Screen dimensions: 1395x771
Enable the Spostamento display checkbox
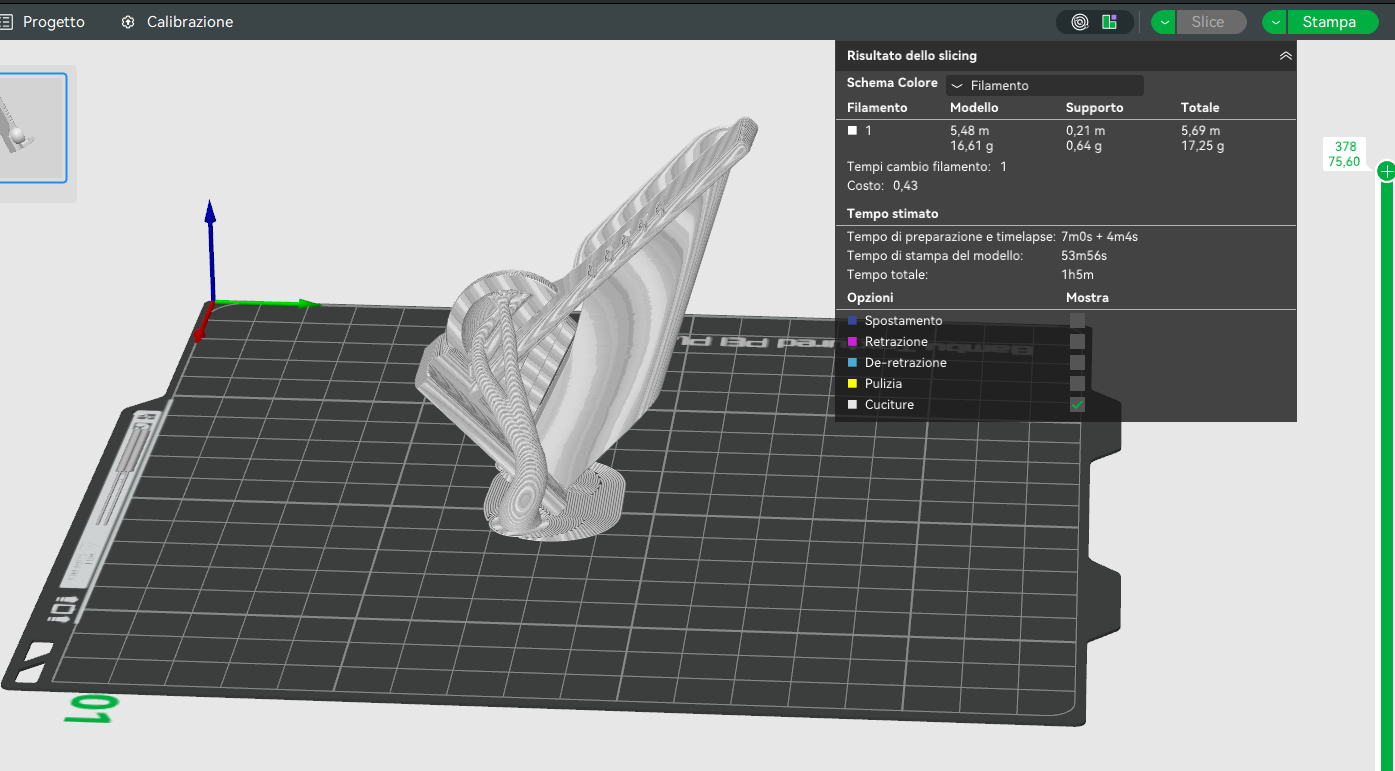pyautogui.click(x=1077, y=320)
